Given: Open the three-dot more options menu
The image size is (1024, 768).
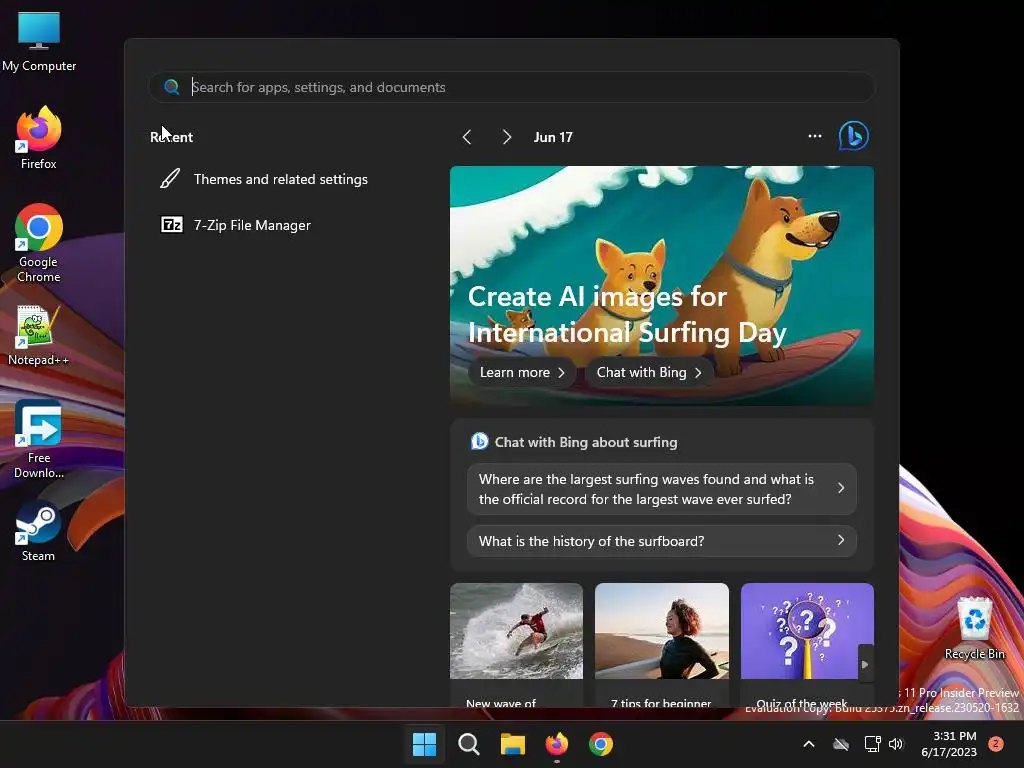Looking at the screenshot, I should point(814,136).
